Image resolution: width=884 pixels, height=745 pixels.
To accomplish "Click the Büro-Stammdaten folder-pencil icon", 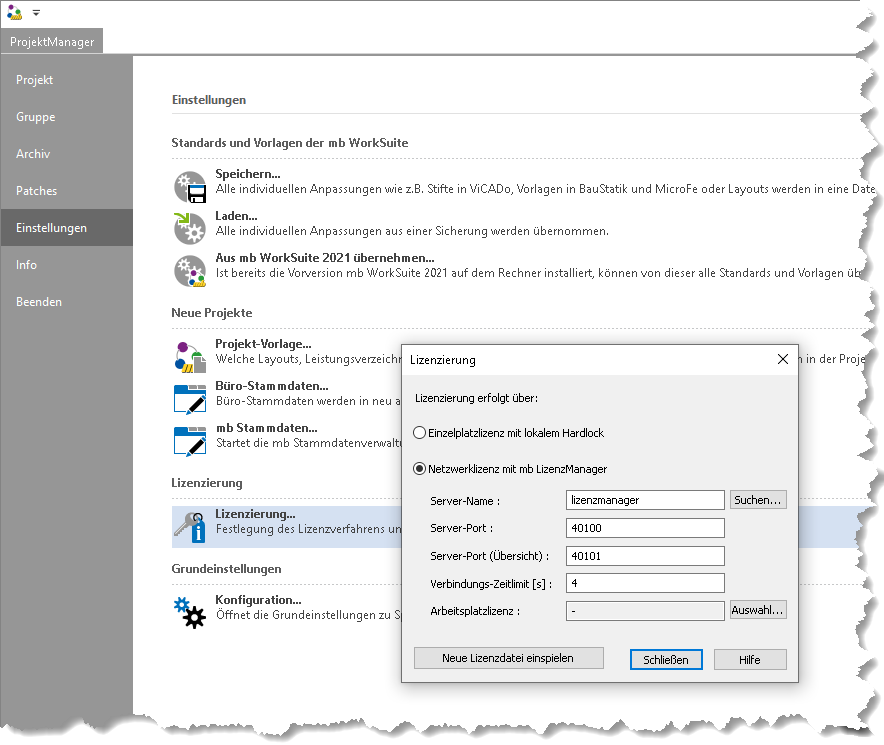I will pos(190,399).
